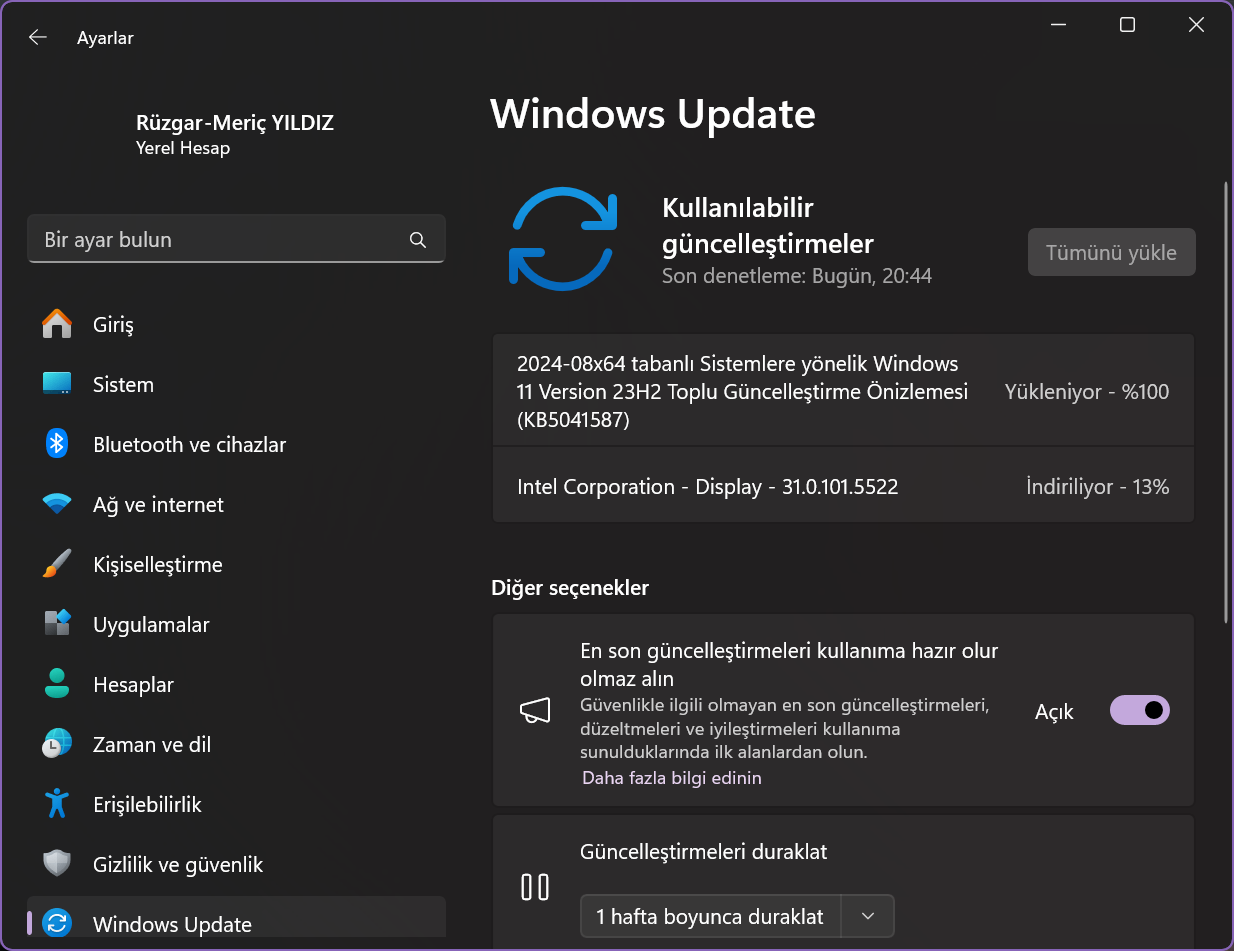Viewport: 1234px width, 951px height.
Task: Click Diğer seçenekler heading
Action: point(570,588)
